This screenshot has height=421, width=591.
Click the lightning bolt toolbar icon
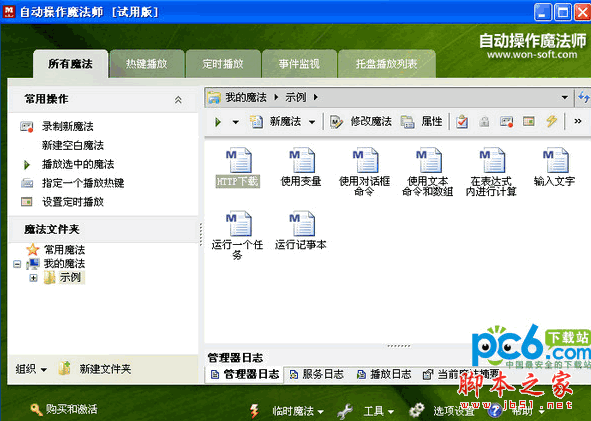551,121
